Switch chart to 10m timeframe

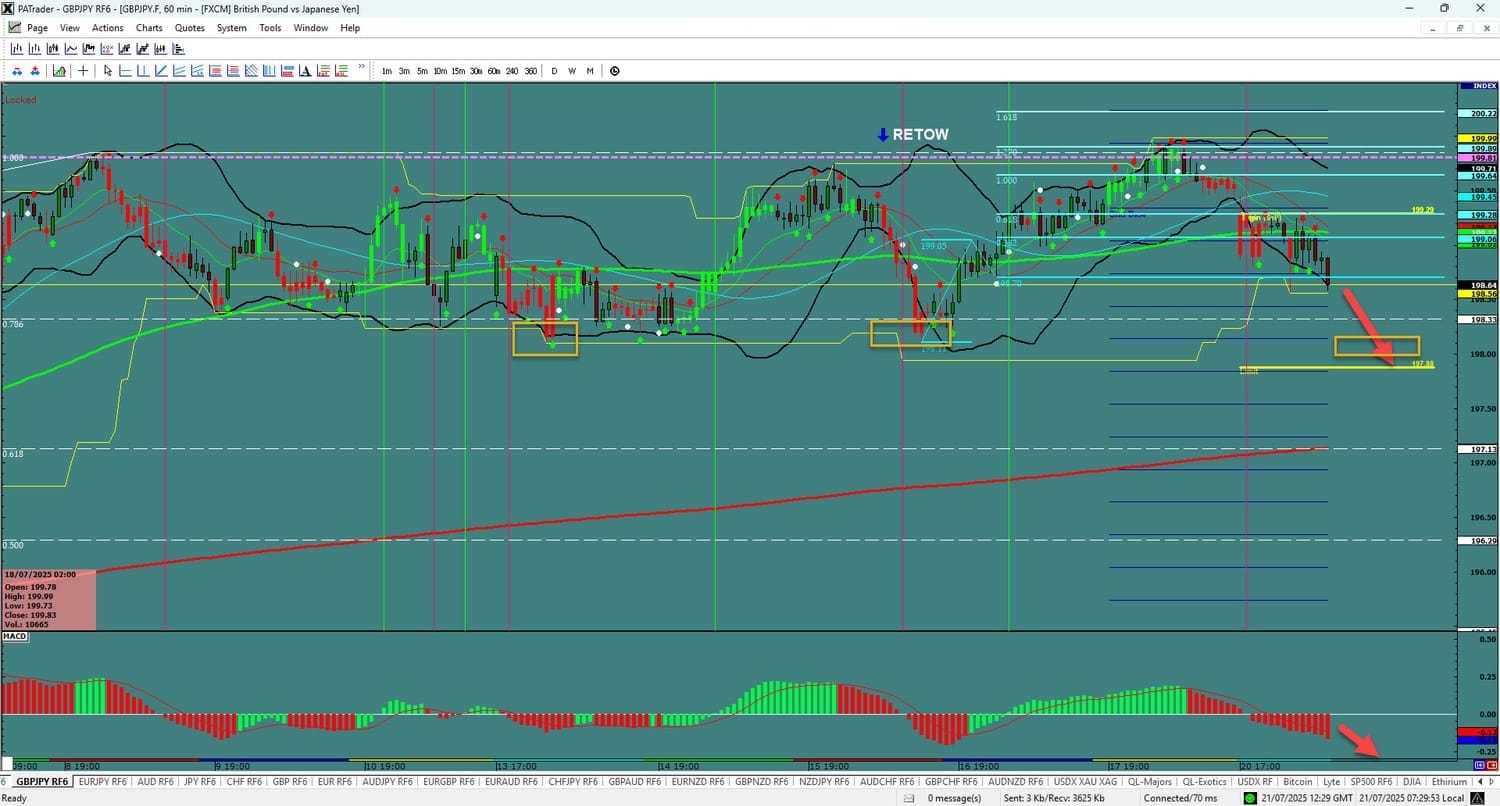pos(440,71)
